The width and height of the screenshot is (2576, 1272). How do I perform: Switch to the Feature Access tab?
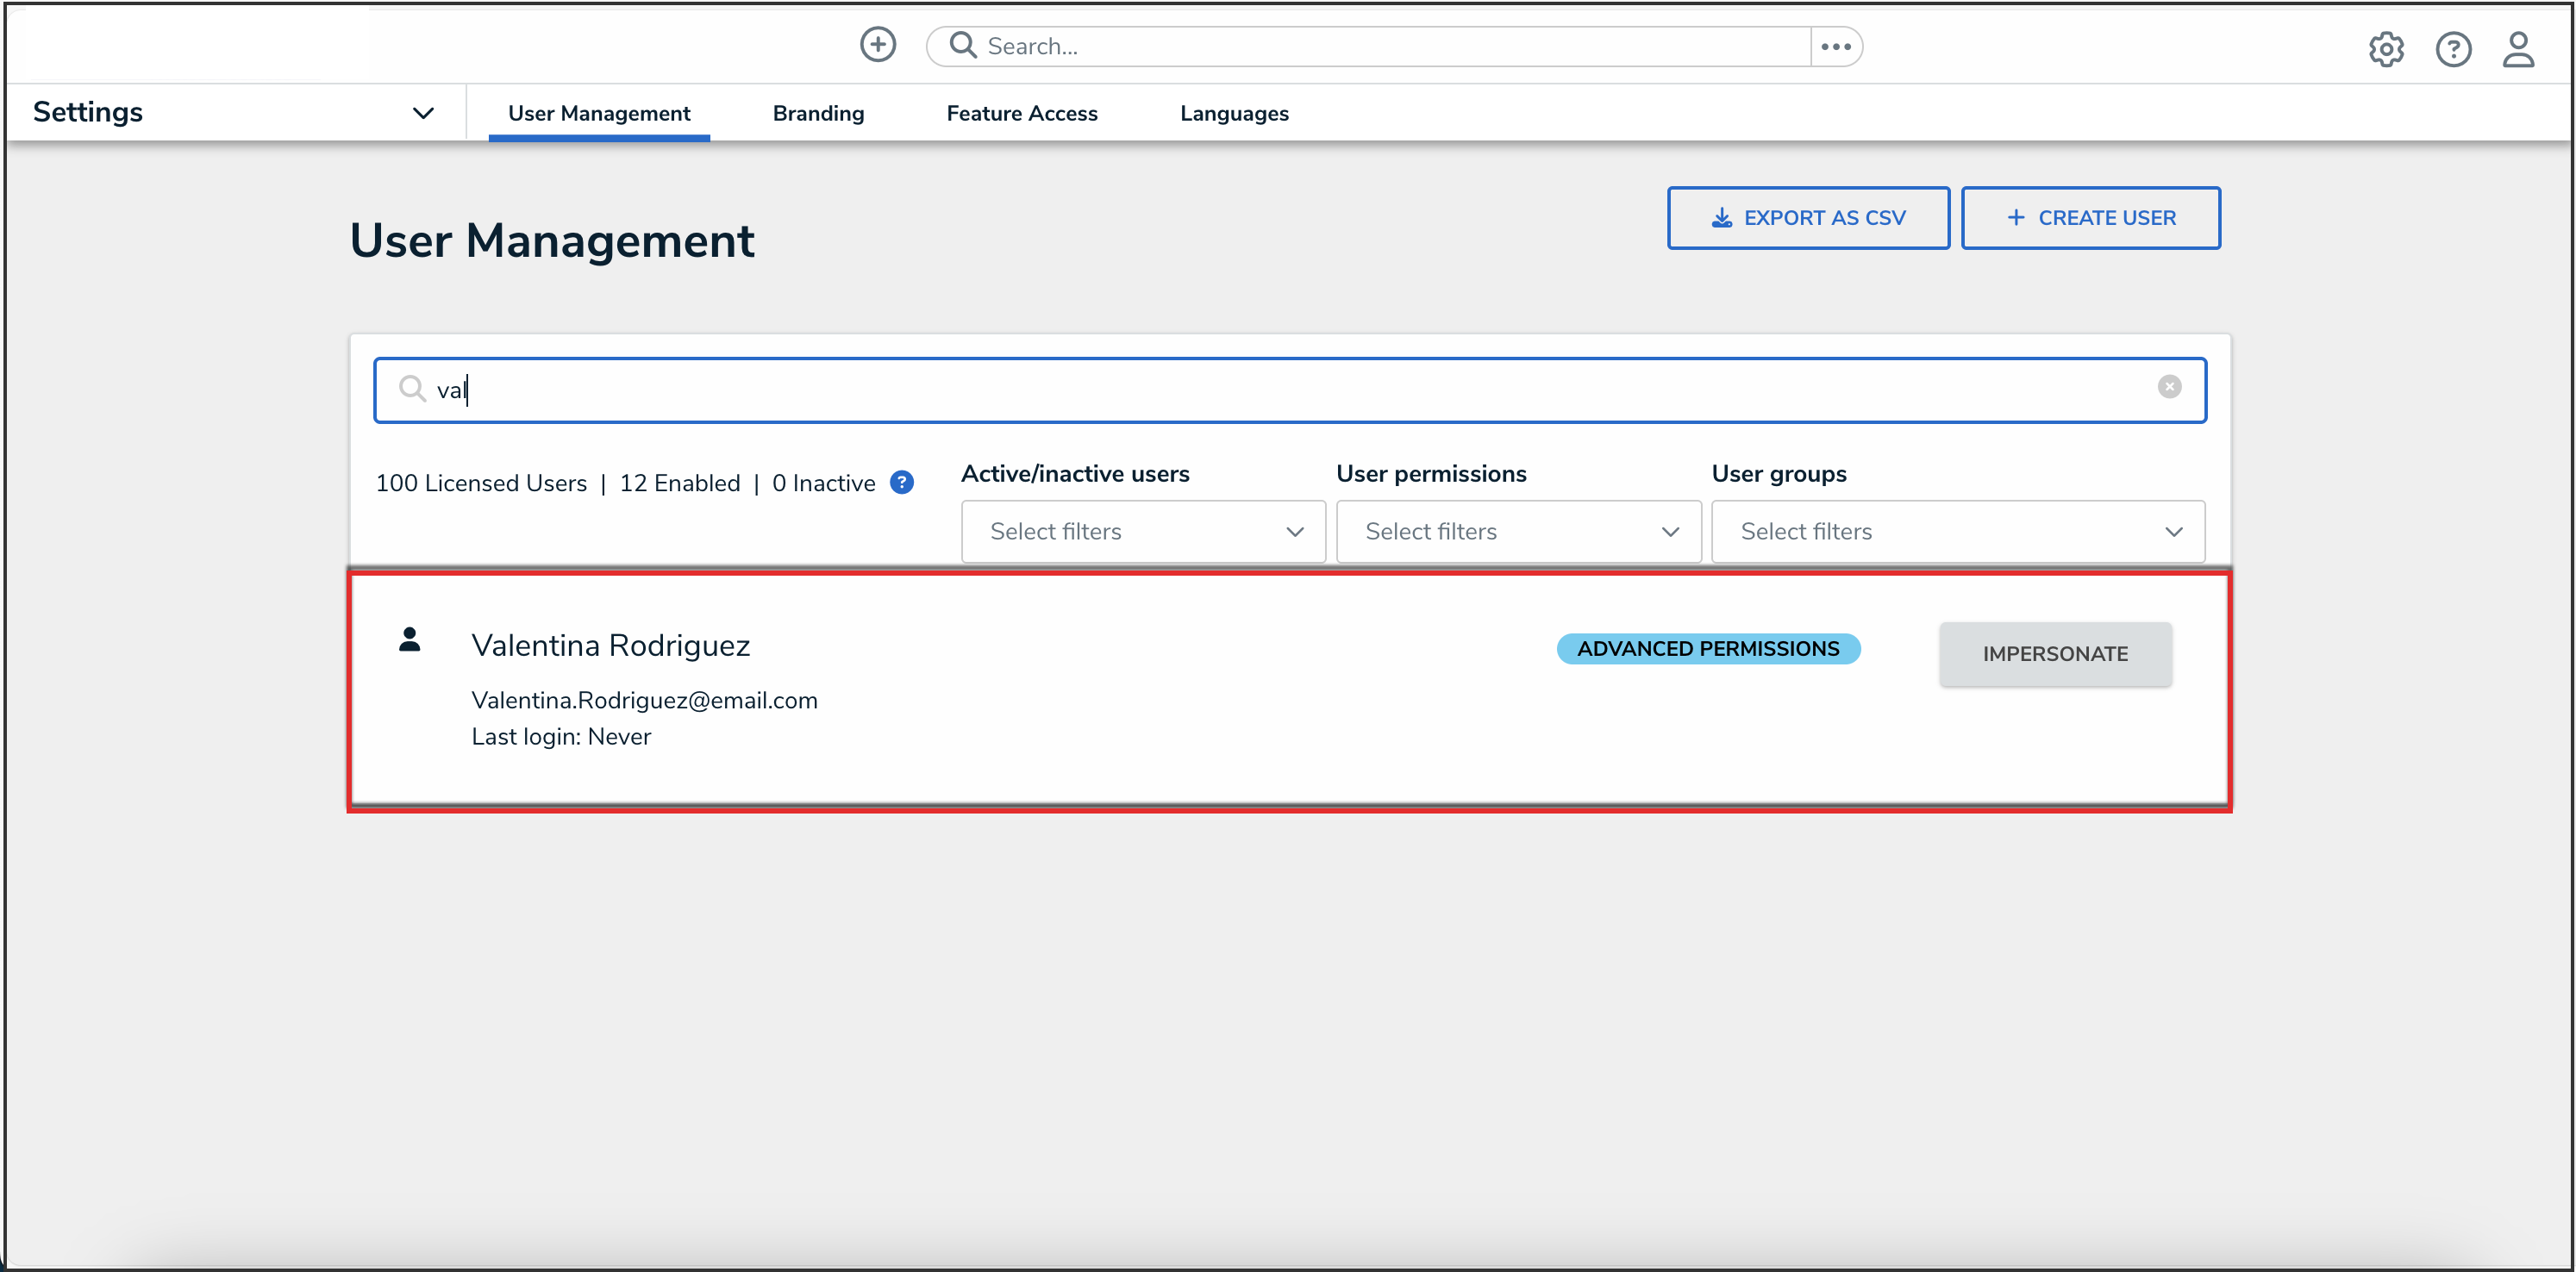(x=1021, y=114)
